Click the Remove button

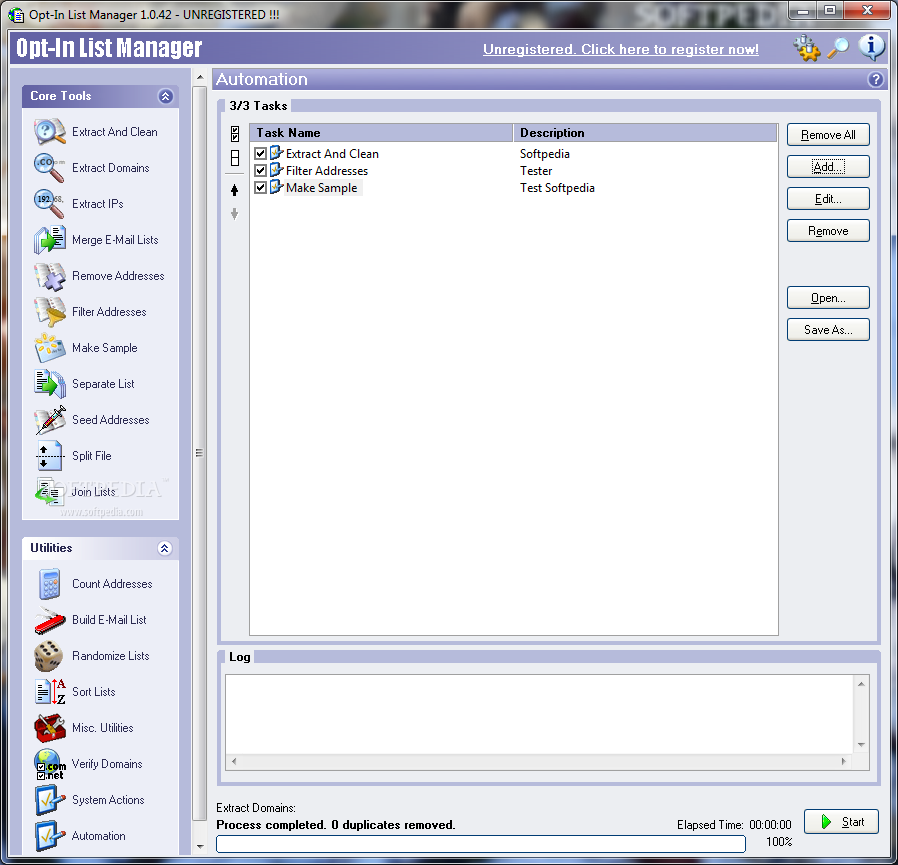(x=828, y=231)
